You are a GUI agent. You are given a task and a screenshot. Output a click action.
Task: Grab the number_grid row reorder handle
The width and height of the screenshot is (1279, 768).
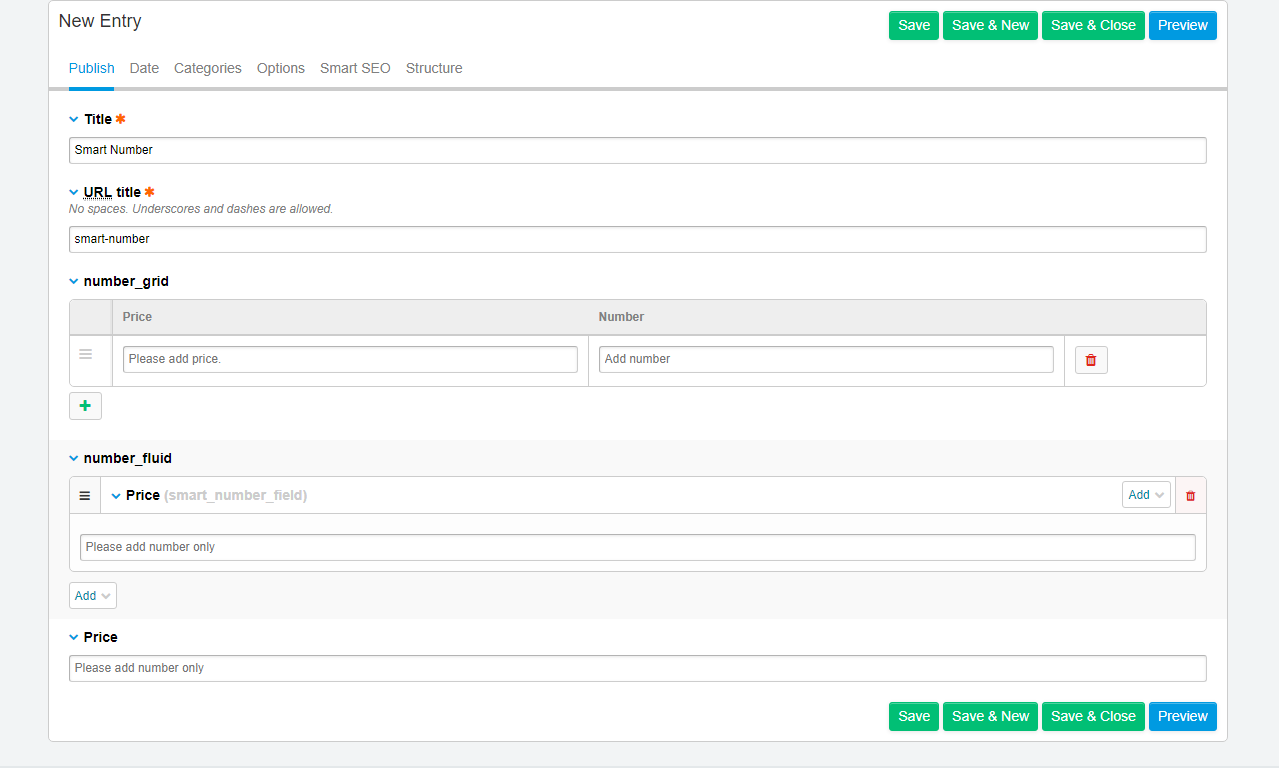86,354
